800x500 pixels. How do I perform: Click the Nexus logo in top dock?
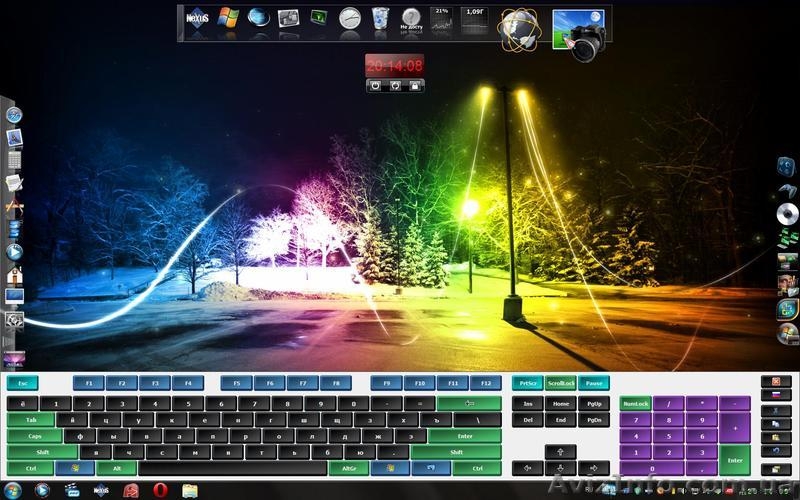pyautogui.click(x=198, y=18)
